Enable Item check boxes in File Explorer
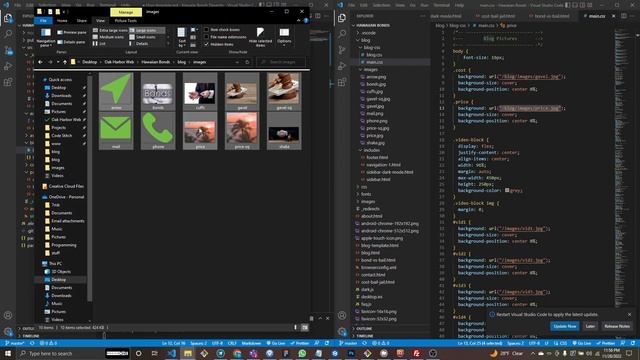The height and width of the screenshot is (360, 640). (207, 29)
